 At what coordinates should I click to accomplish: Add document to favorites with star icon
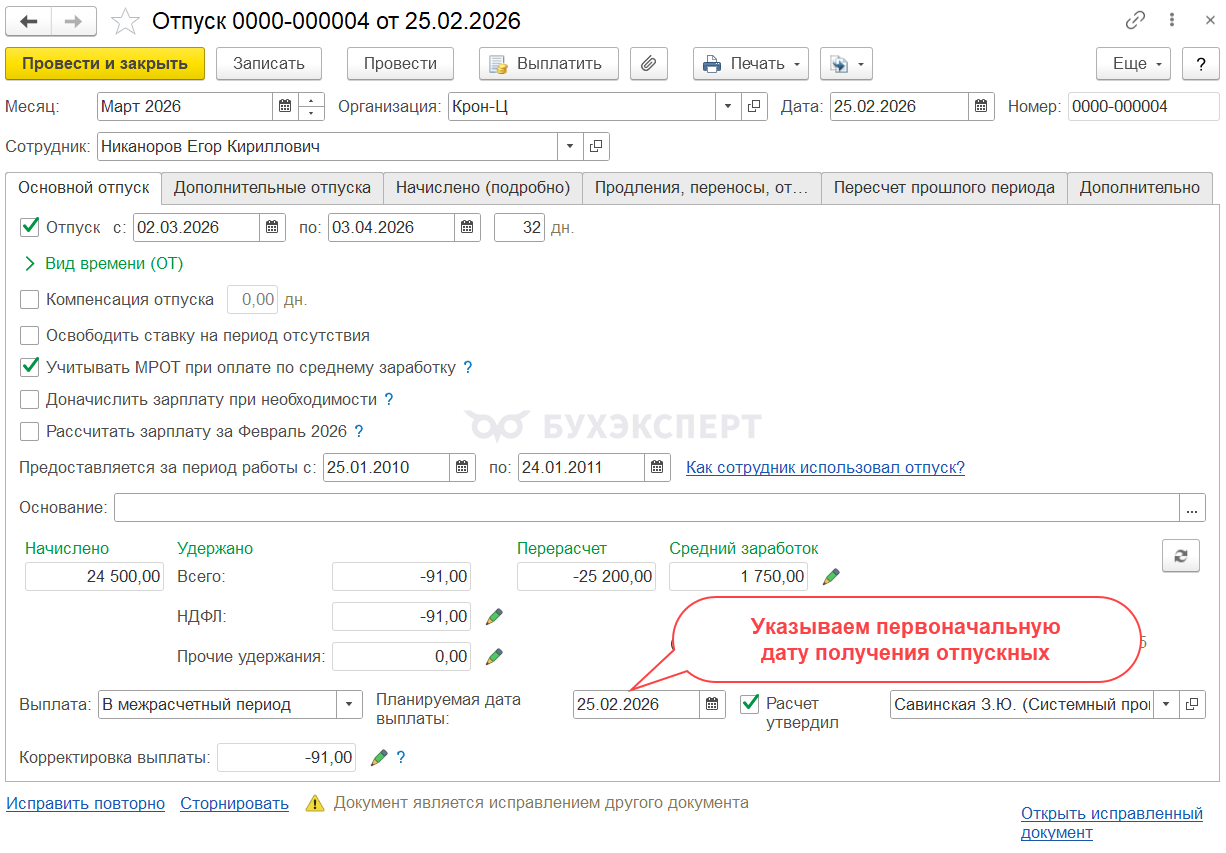click(x=125, y=21)
